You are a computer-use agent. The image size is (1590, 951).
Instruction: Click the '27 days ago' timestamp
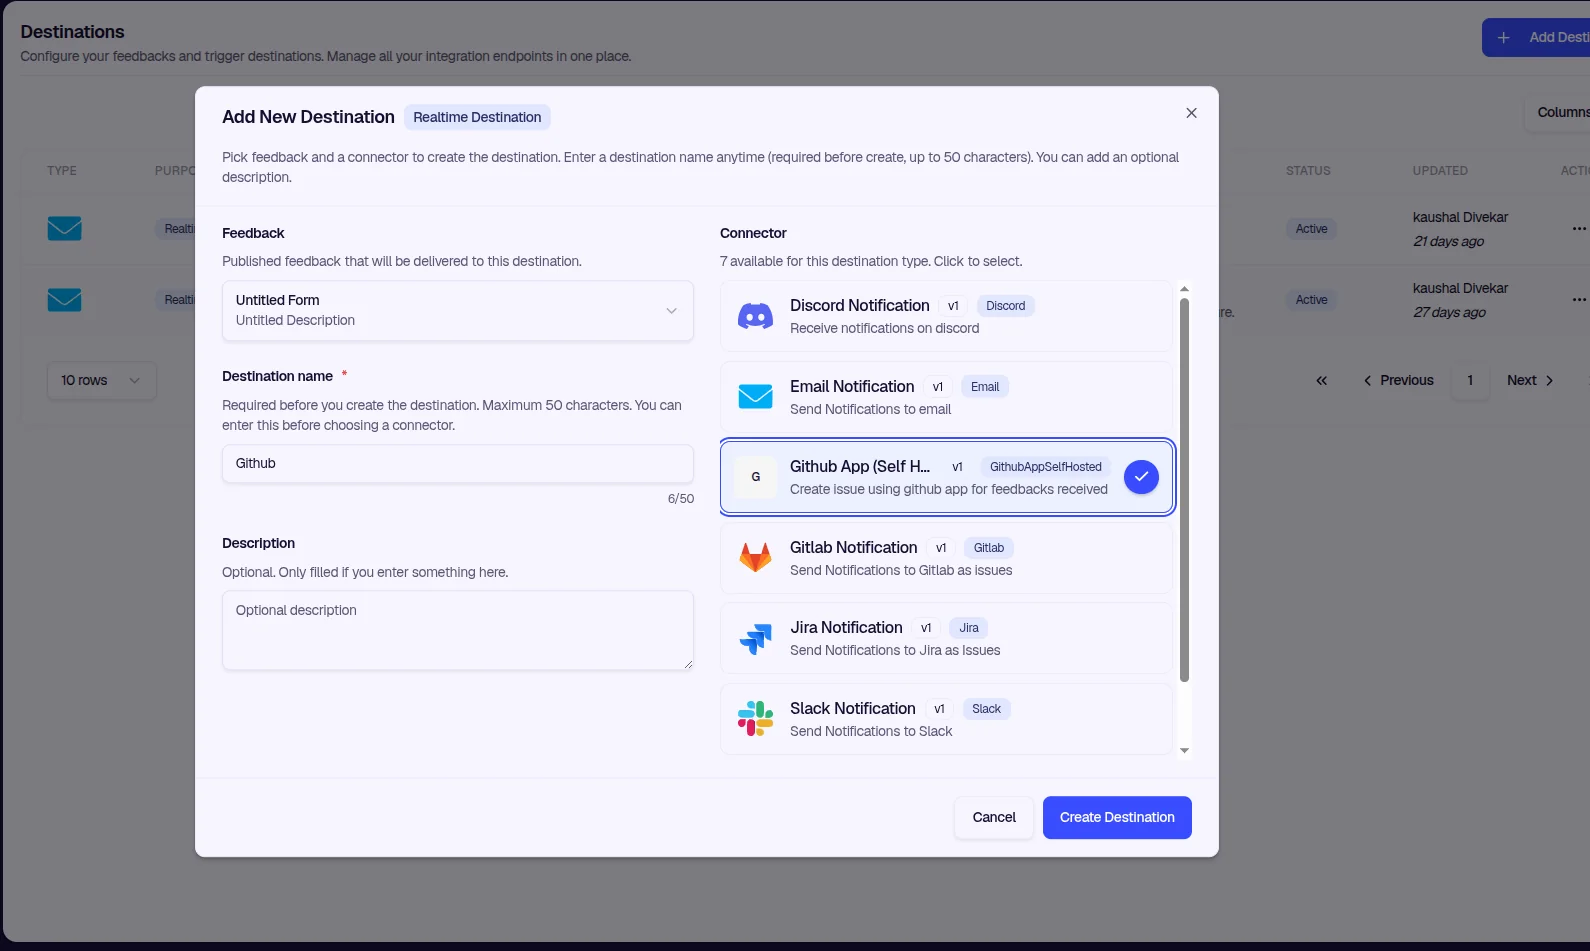point(1449,313)
